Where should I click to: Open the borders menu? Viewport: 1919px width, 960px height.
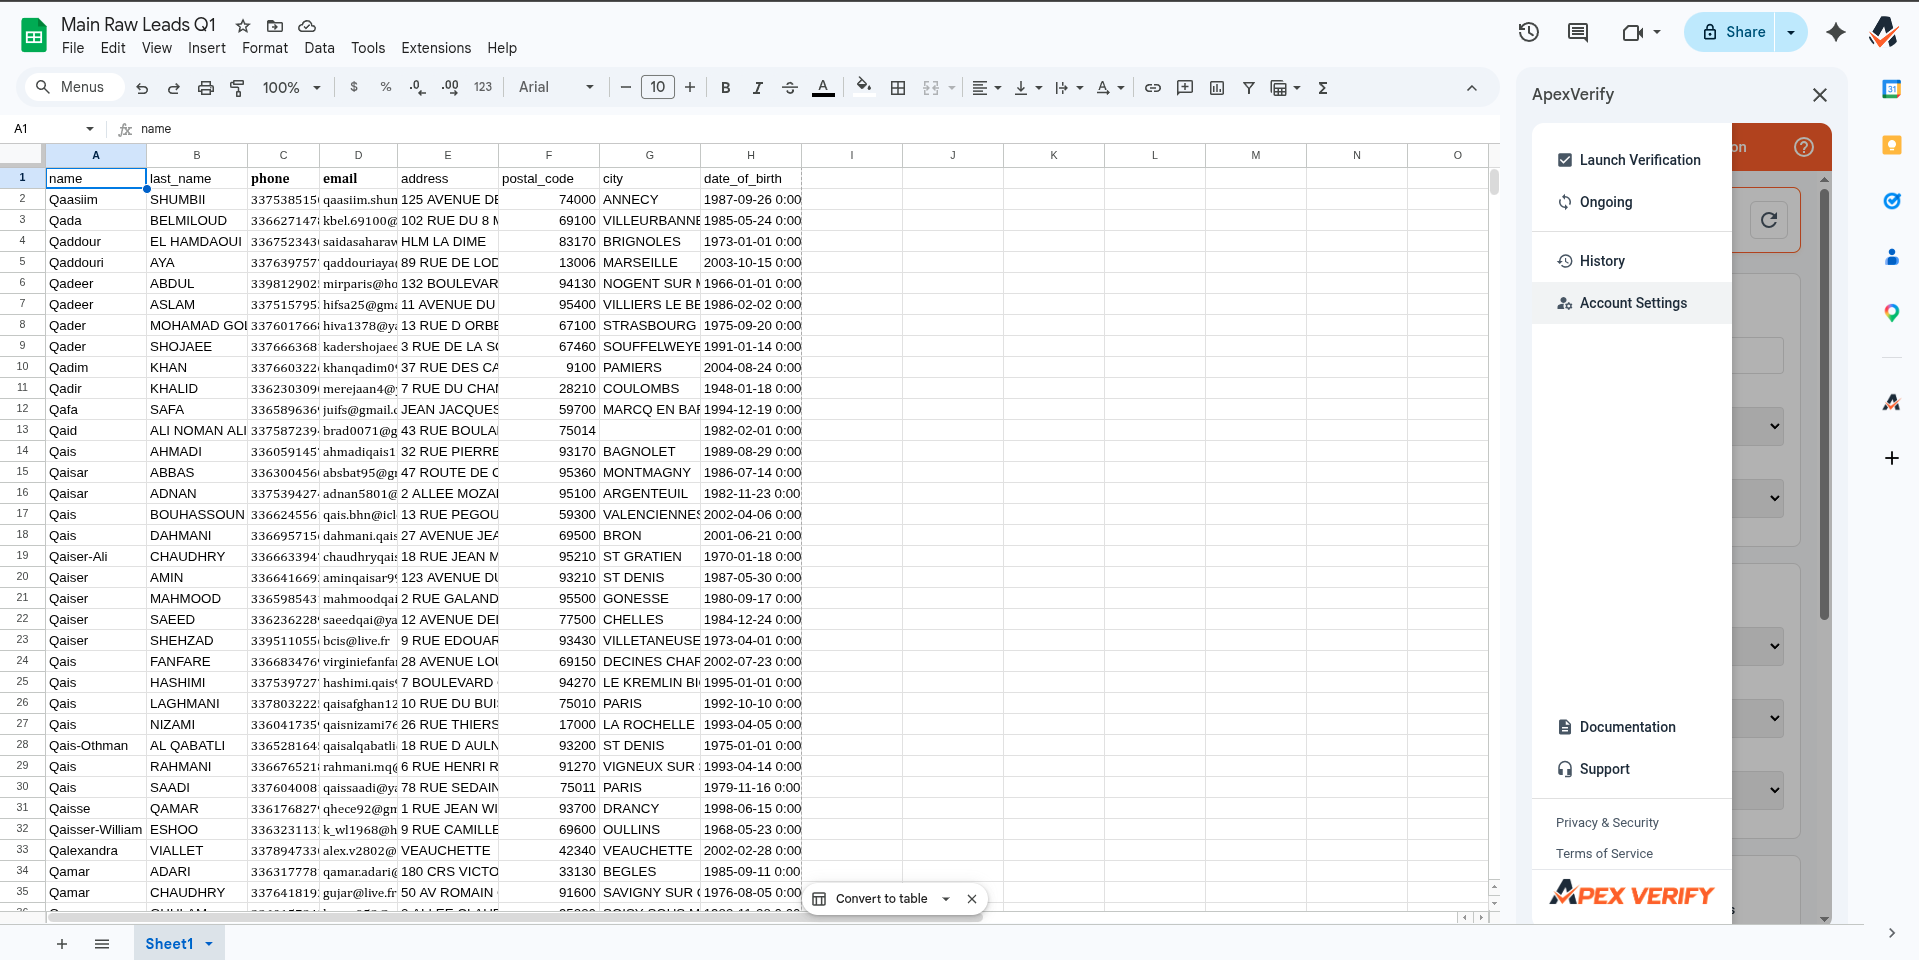pos(897,88)
